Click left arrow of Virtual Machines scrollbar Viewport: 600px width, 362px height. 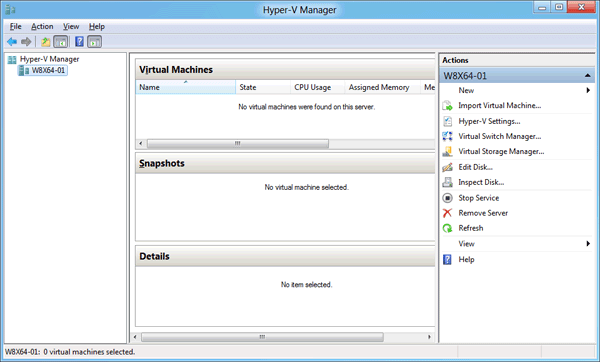pos(141,143)
